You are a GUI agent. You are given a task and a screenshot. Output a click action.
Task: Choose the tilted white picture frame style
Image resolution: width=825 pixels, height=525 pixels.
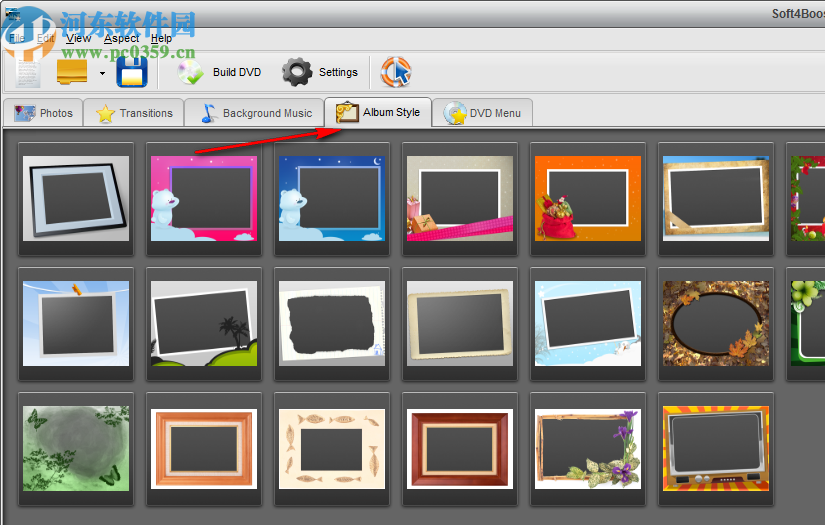click(76, 198)
